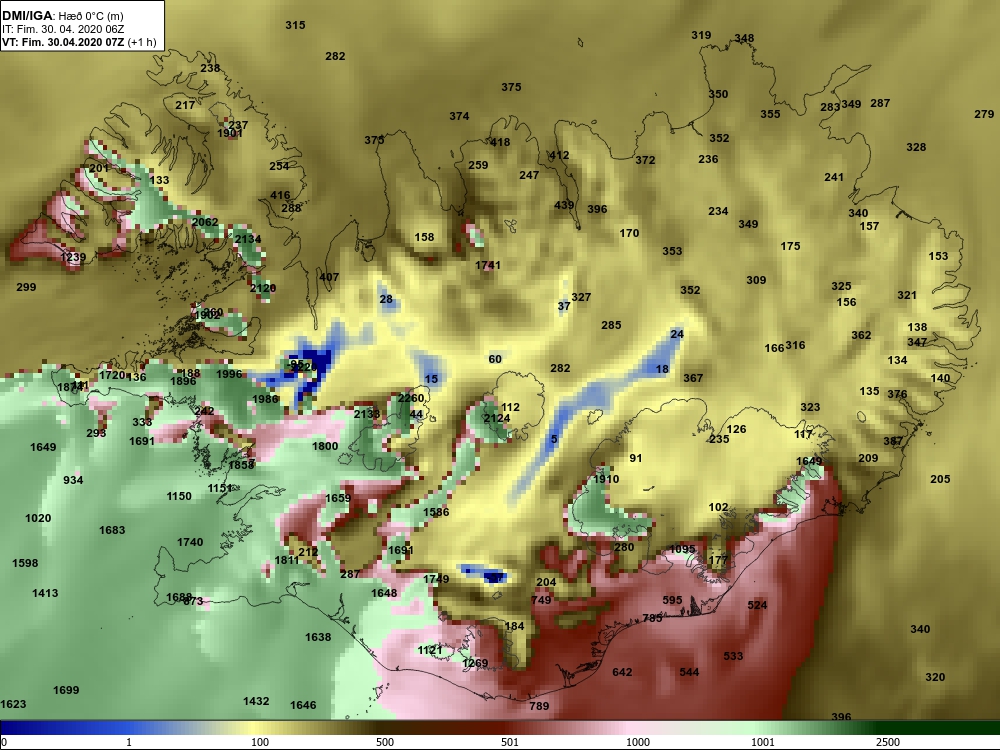The height and width of the screenshot is (750, 1000).
Task: Click map value '1095'
Action: click(x=682, y=549)
